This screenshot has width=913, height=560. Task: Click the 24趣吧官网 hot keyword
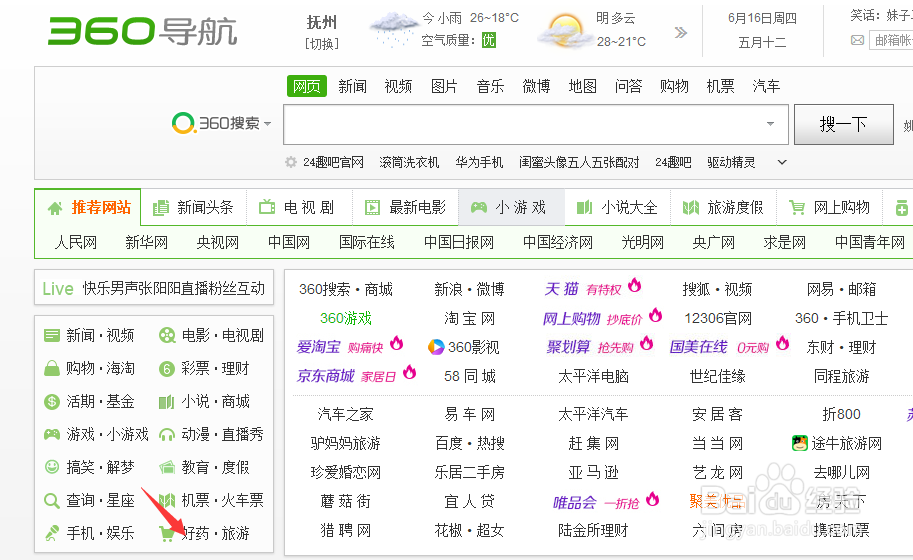coord(334,162)
